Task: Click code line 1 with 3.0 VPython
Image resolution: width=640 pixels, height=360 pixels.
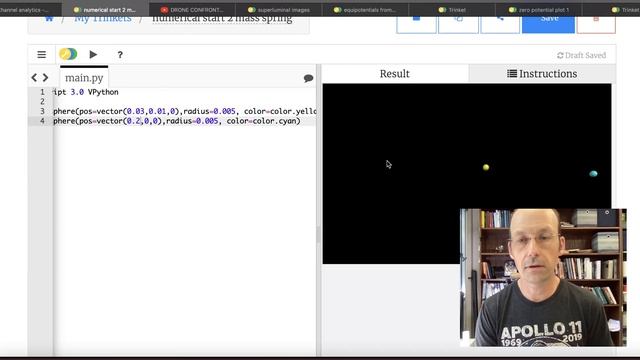Action: (184, 92)
